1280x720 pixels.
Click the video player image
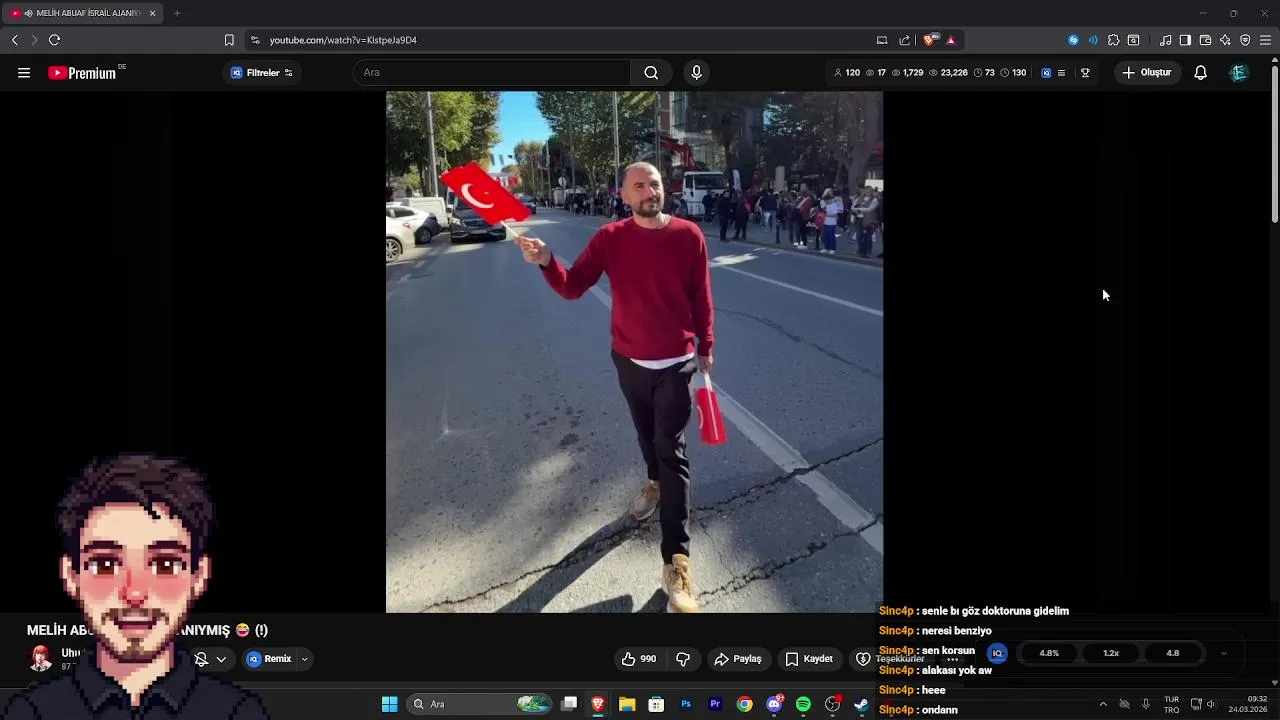pos(634,352)
